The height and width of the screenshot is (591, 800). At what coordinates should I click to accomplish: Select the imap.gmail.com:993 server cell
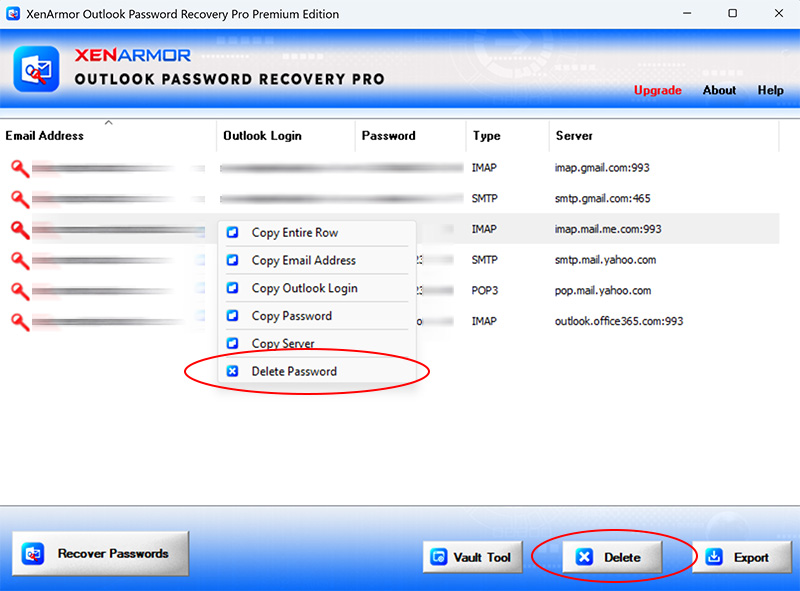(602, 168)
